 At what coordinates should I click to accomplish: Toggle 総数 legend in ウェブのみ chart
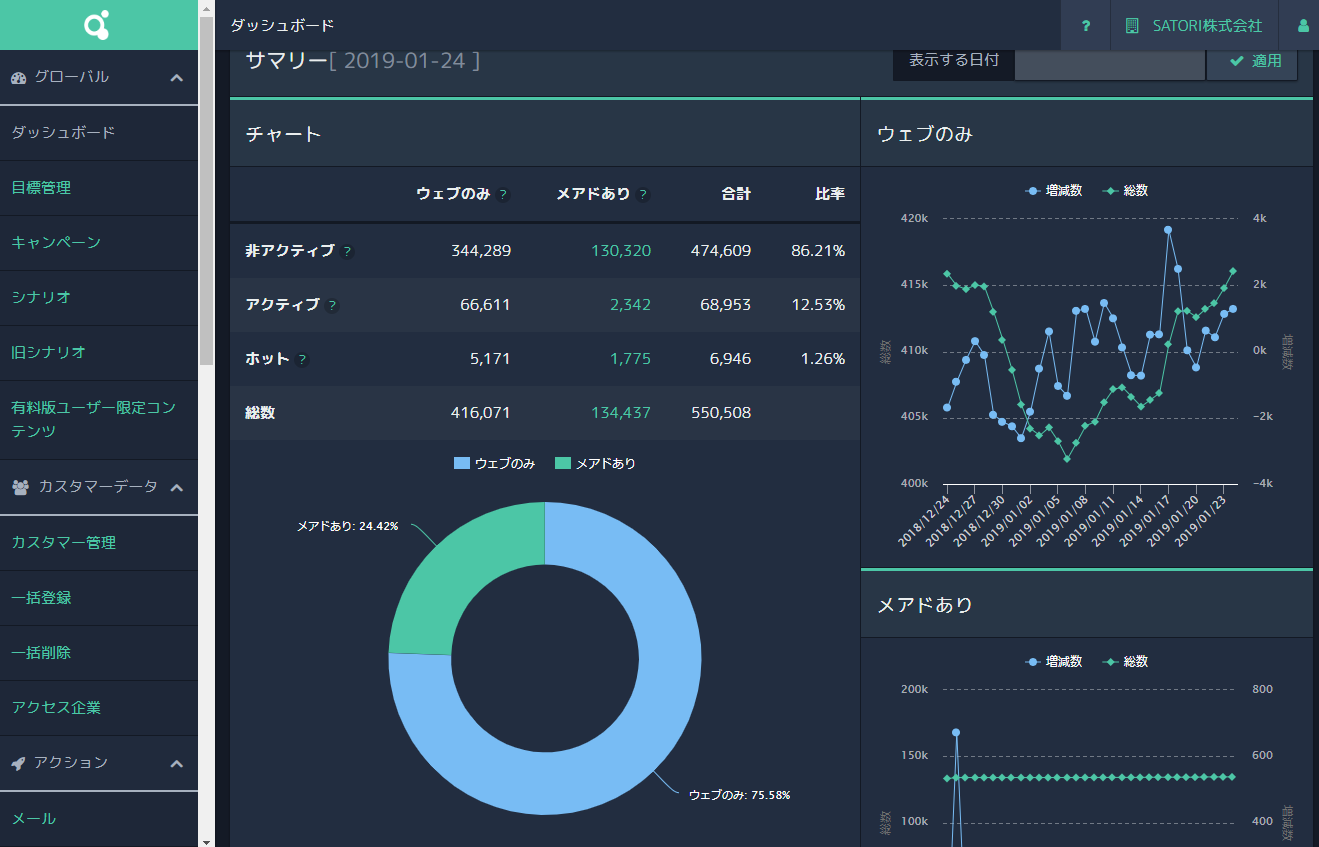tap(1125, 190)
